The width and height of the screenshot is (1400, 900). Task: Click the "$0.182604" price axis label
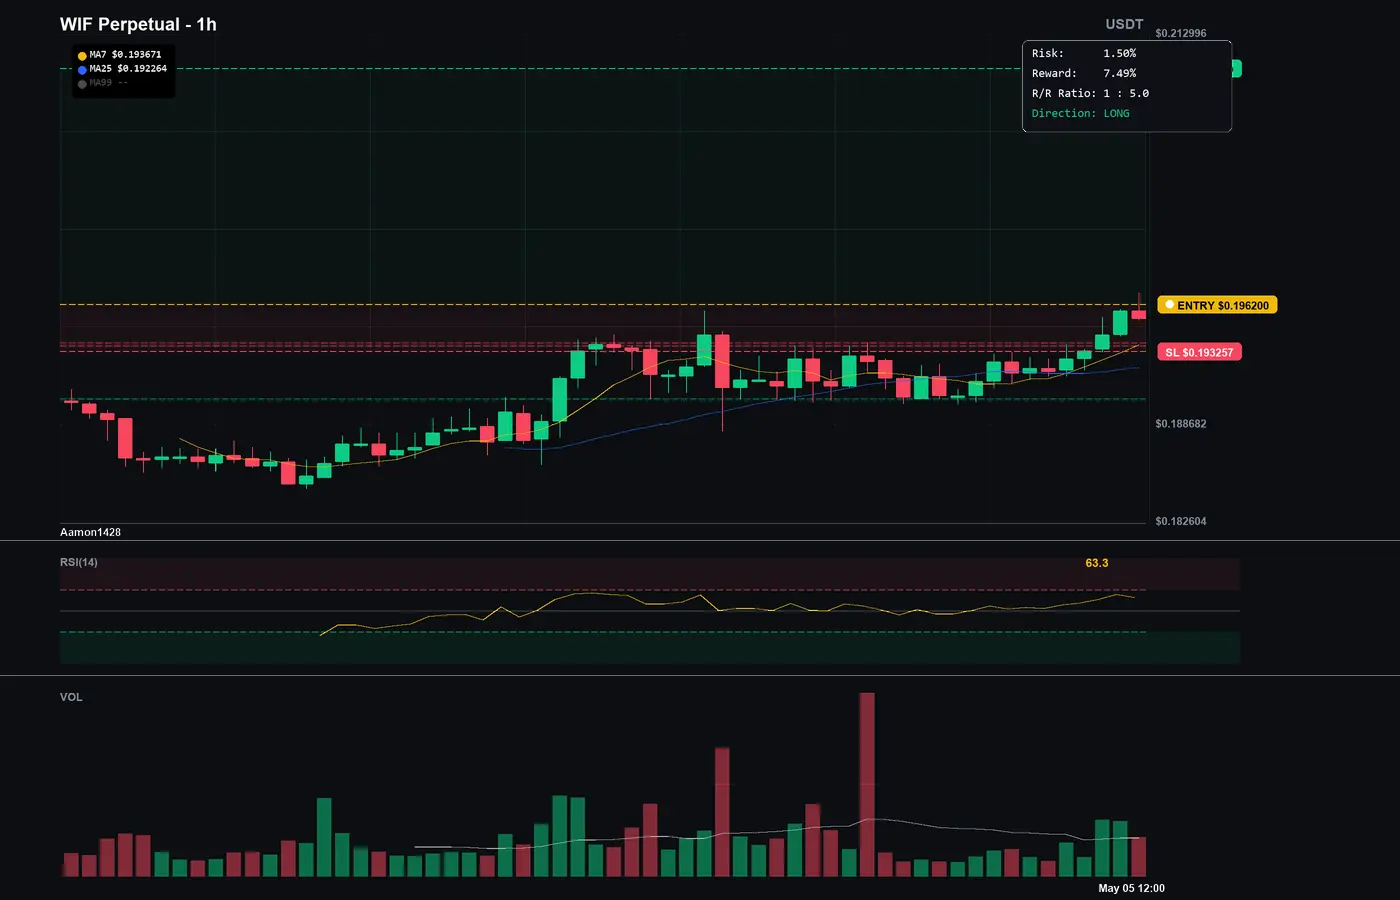tap(1181, 521)
